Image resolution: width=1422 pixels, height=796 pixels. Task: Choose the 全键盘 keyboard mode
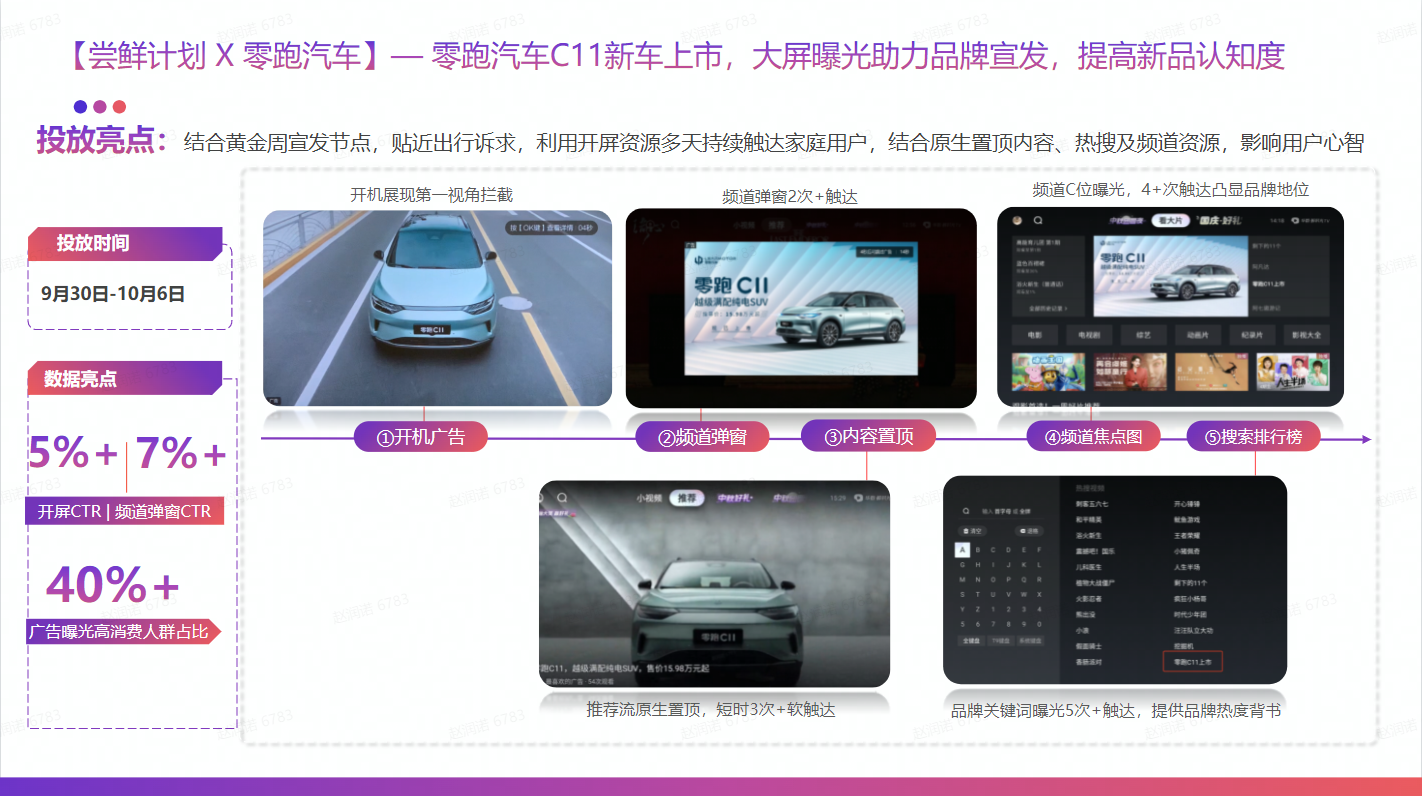(x=971, y=641)
